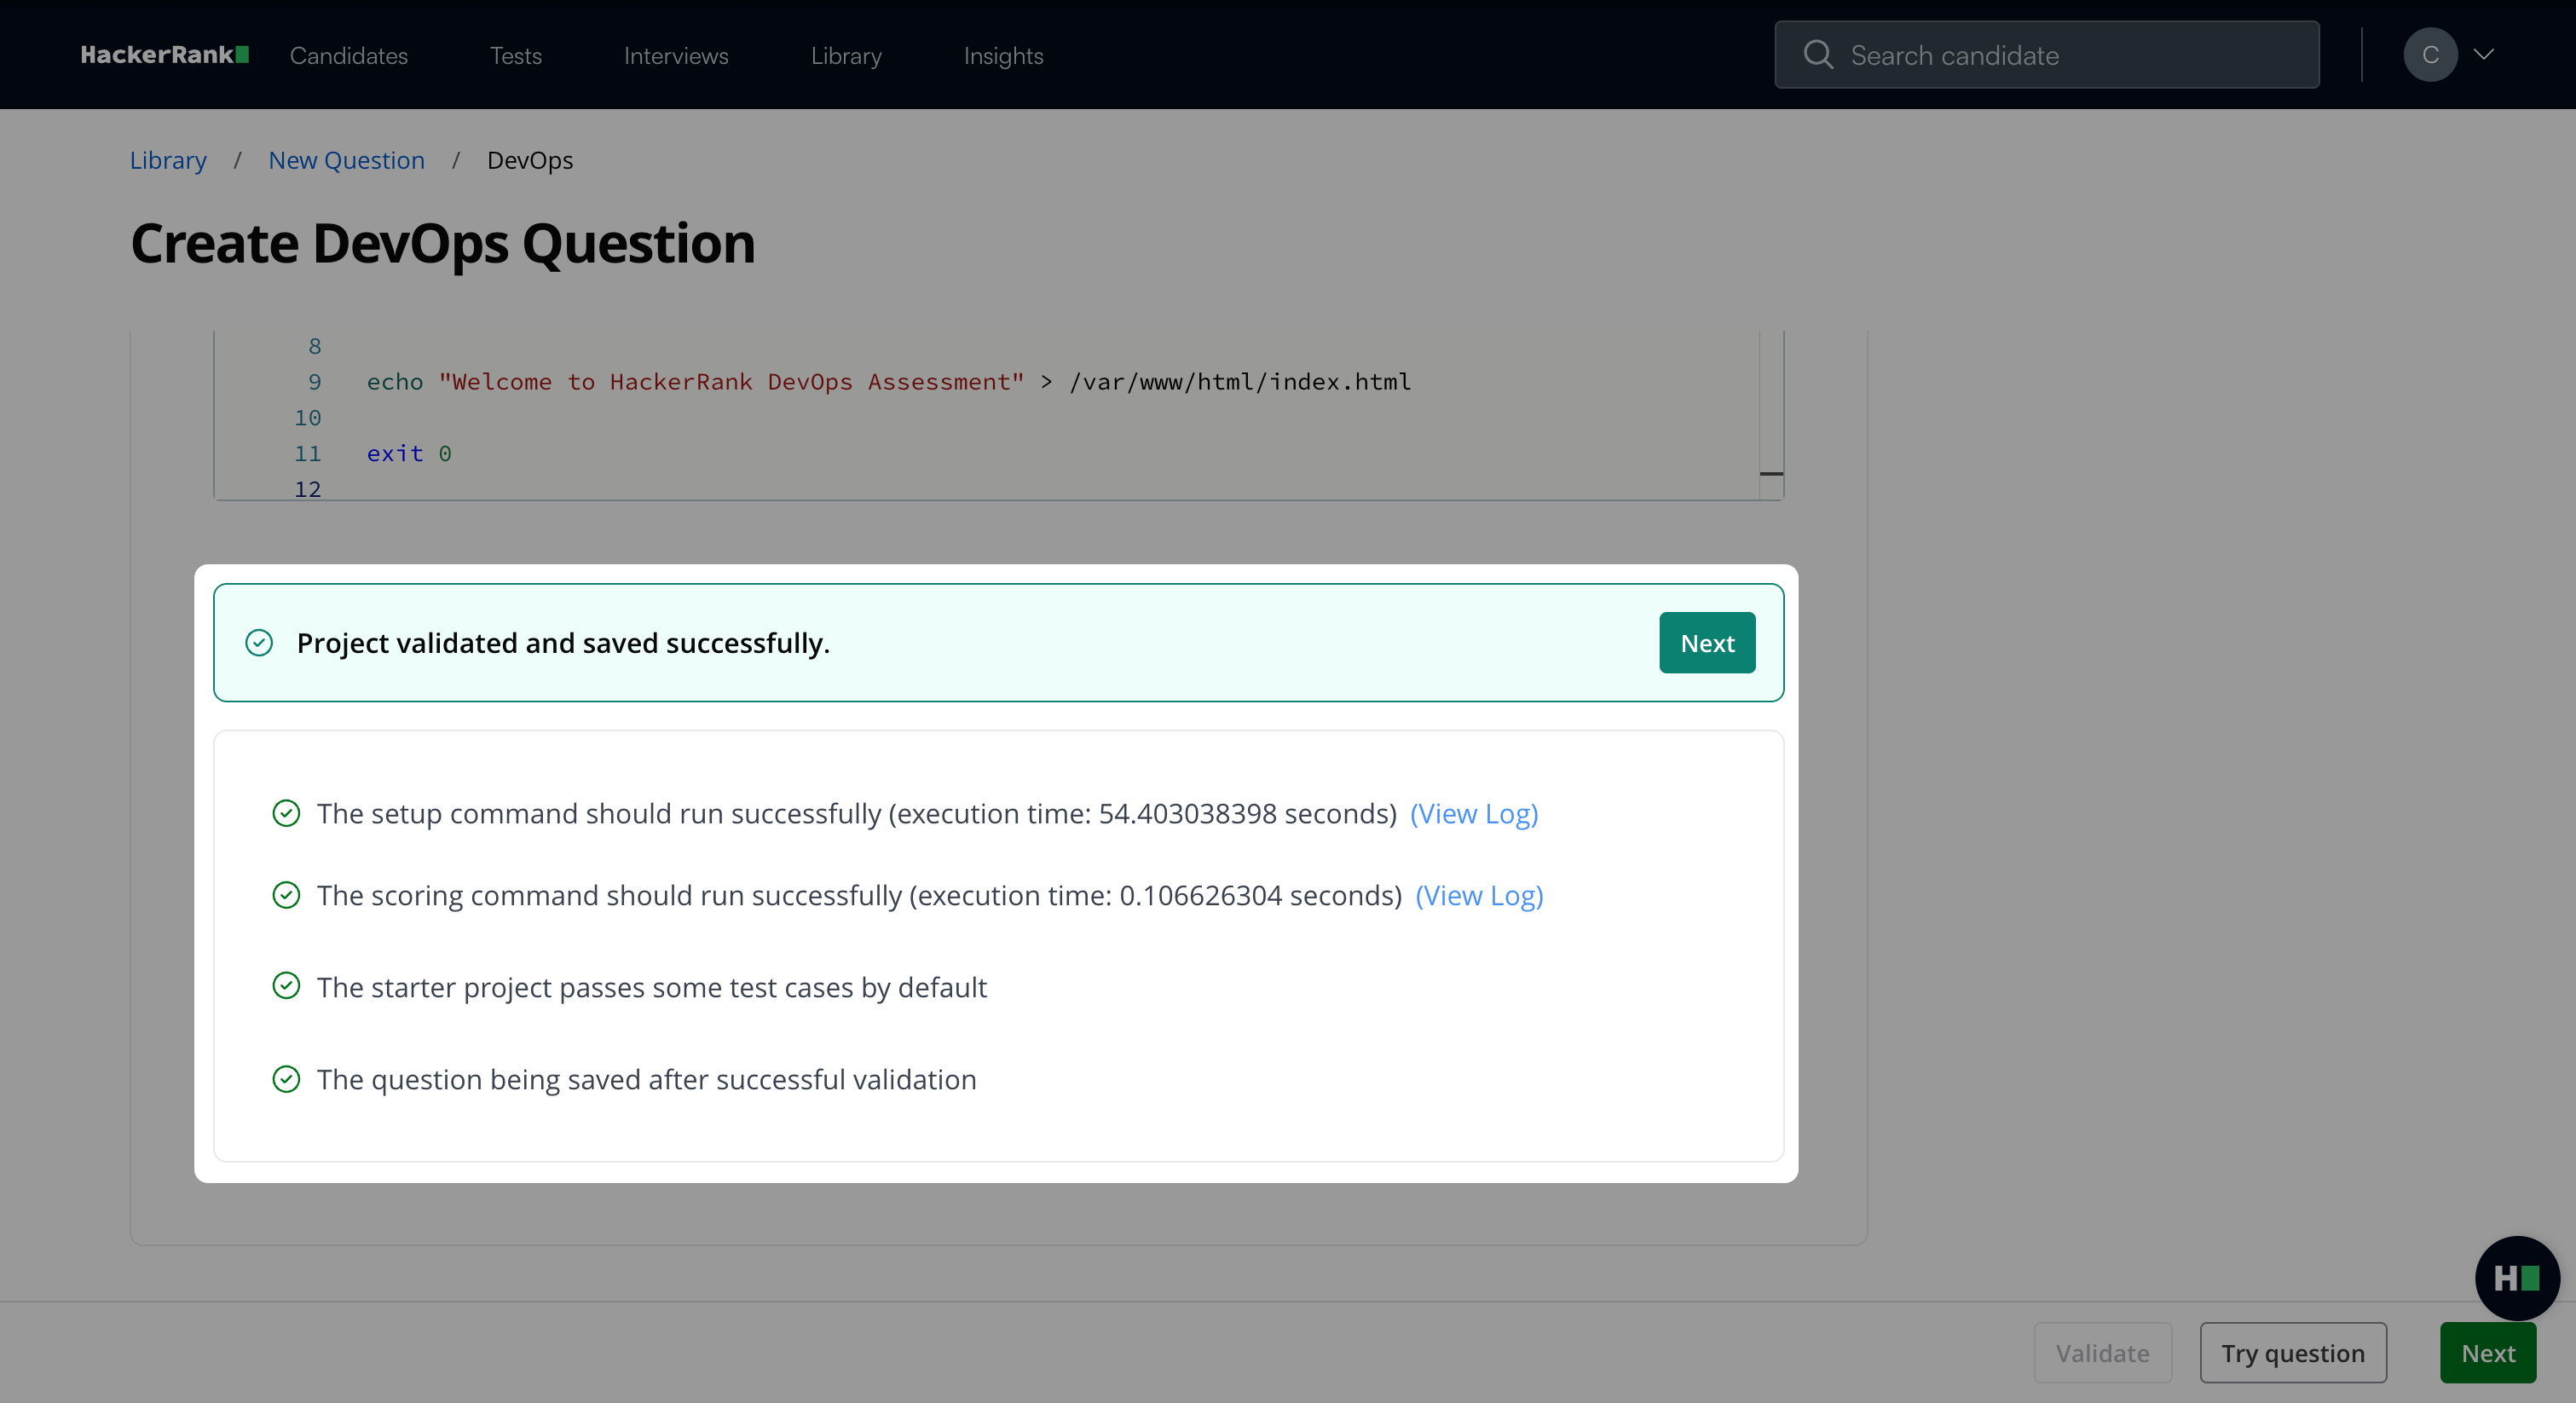This screenshot has width=2576, height=1403.
Task: View Log for the scoring command
Action: (x=1478, y=895)
